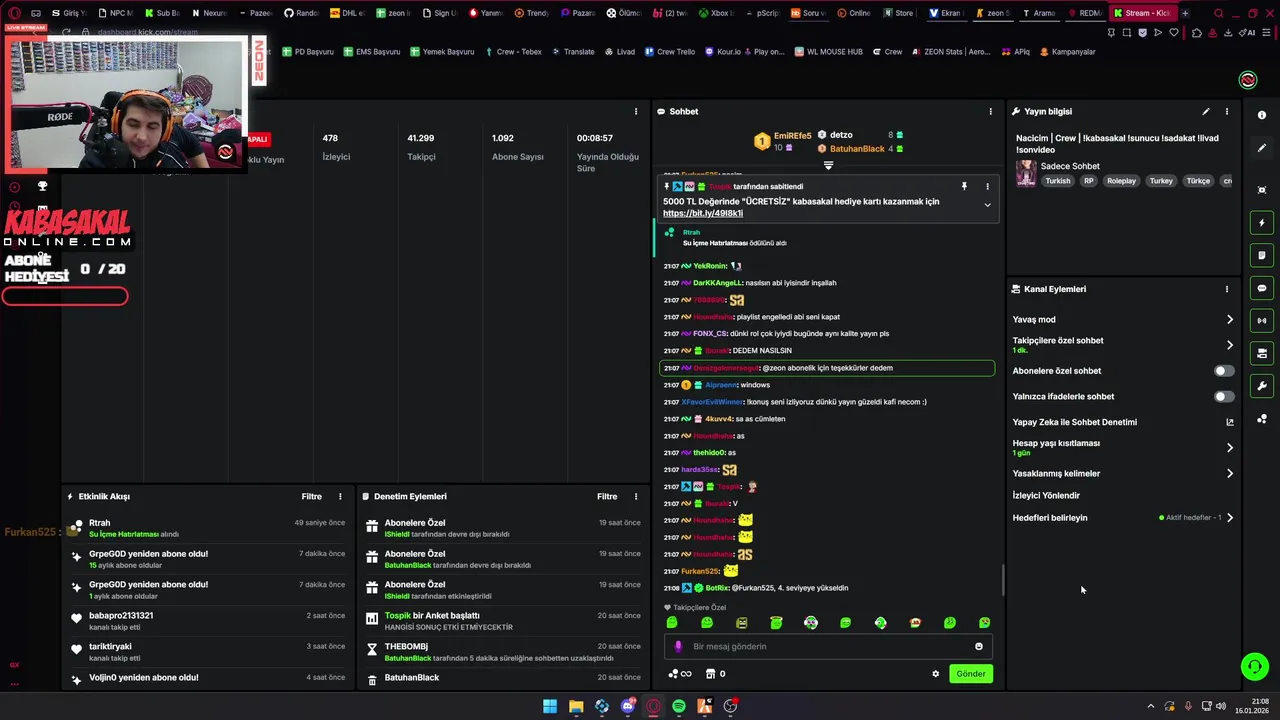The image size is (1280, 720).
Task: Toggle Yalnızca ifadelerle sohbet switch
Action: 1223,397
